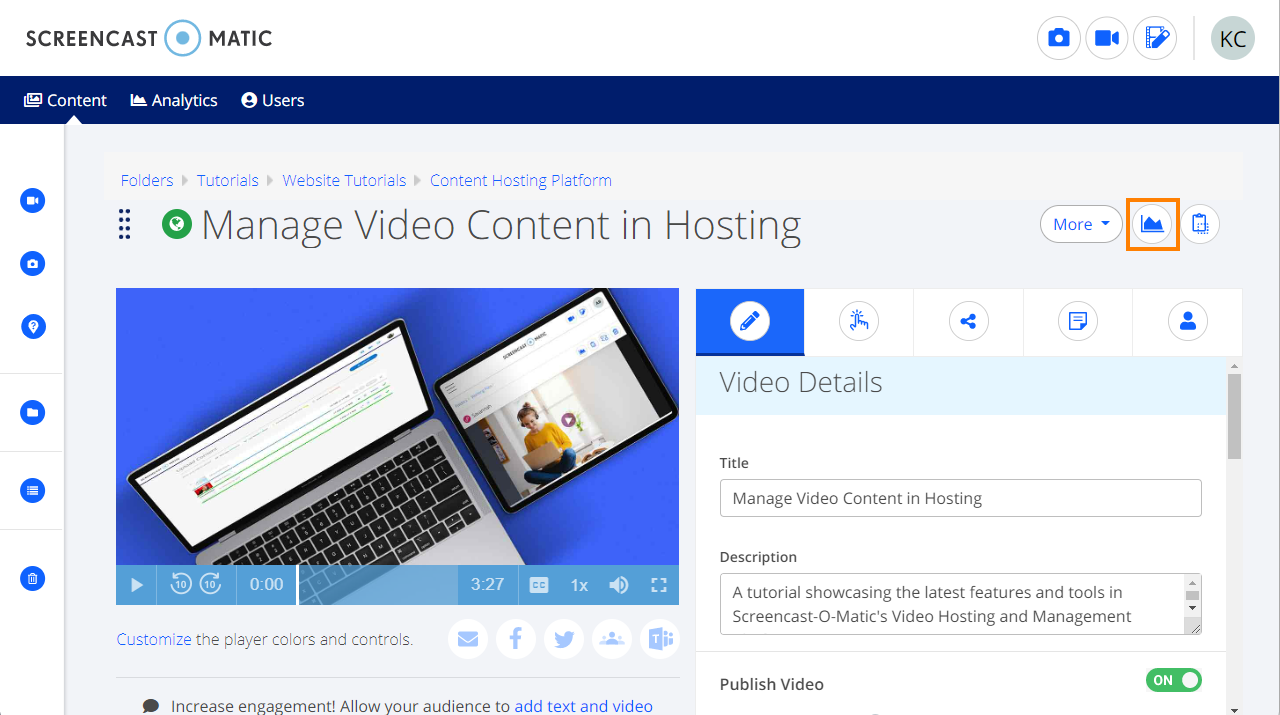Click the green globe public status icon
The width and height of the screenshot is (1280, 715).
[x=176, y=224]
